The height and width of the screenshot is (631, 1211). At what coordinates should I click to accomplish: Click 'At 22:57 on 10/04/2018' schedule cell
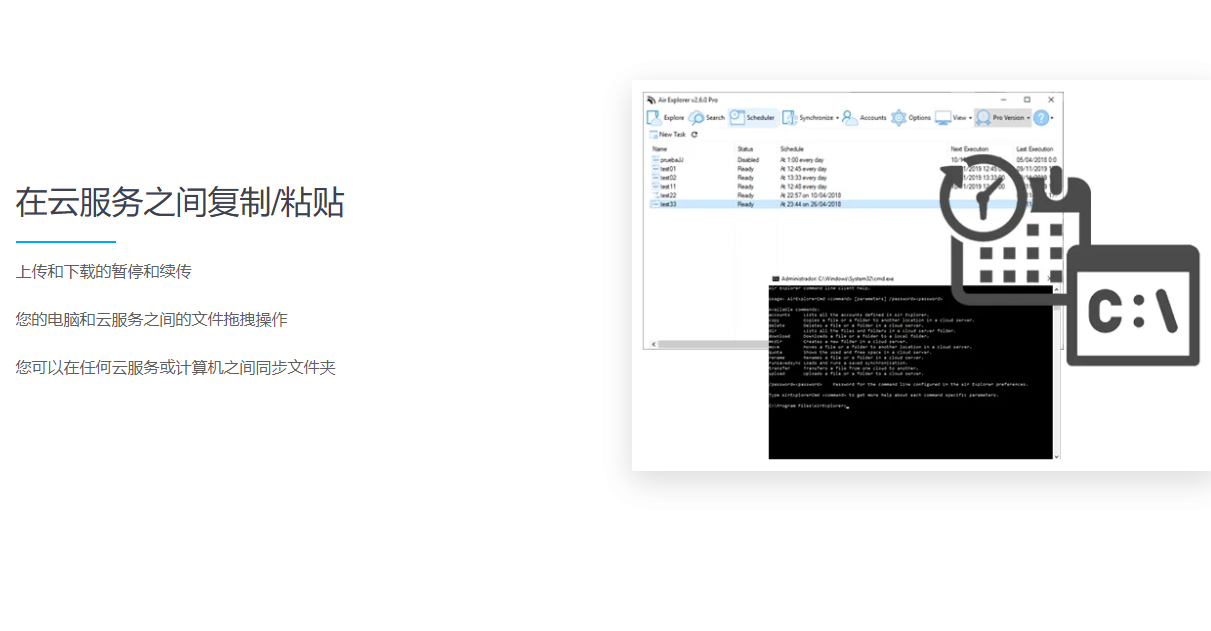click(x=810, y=195)
